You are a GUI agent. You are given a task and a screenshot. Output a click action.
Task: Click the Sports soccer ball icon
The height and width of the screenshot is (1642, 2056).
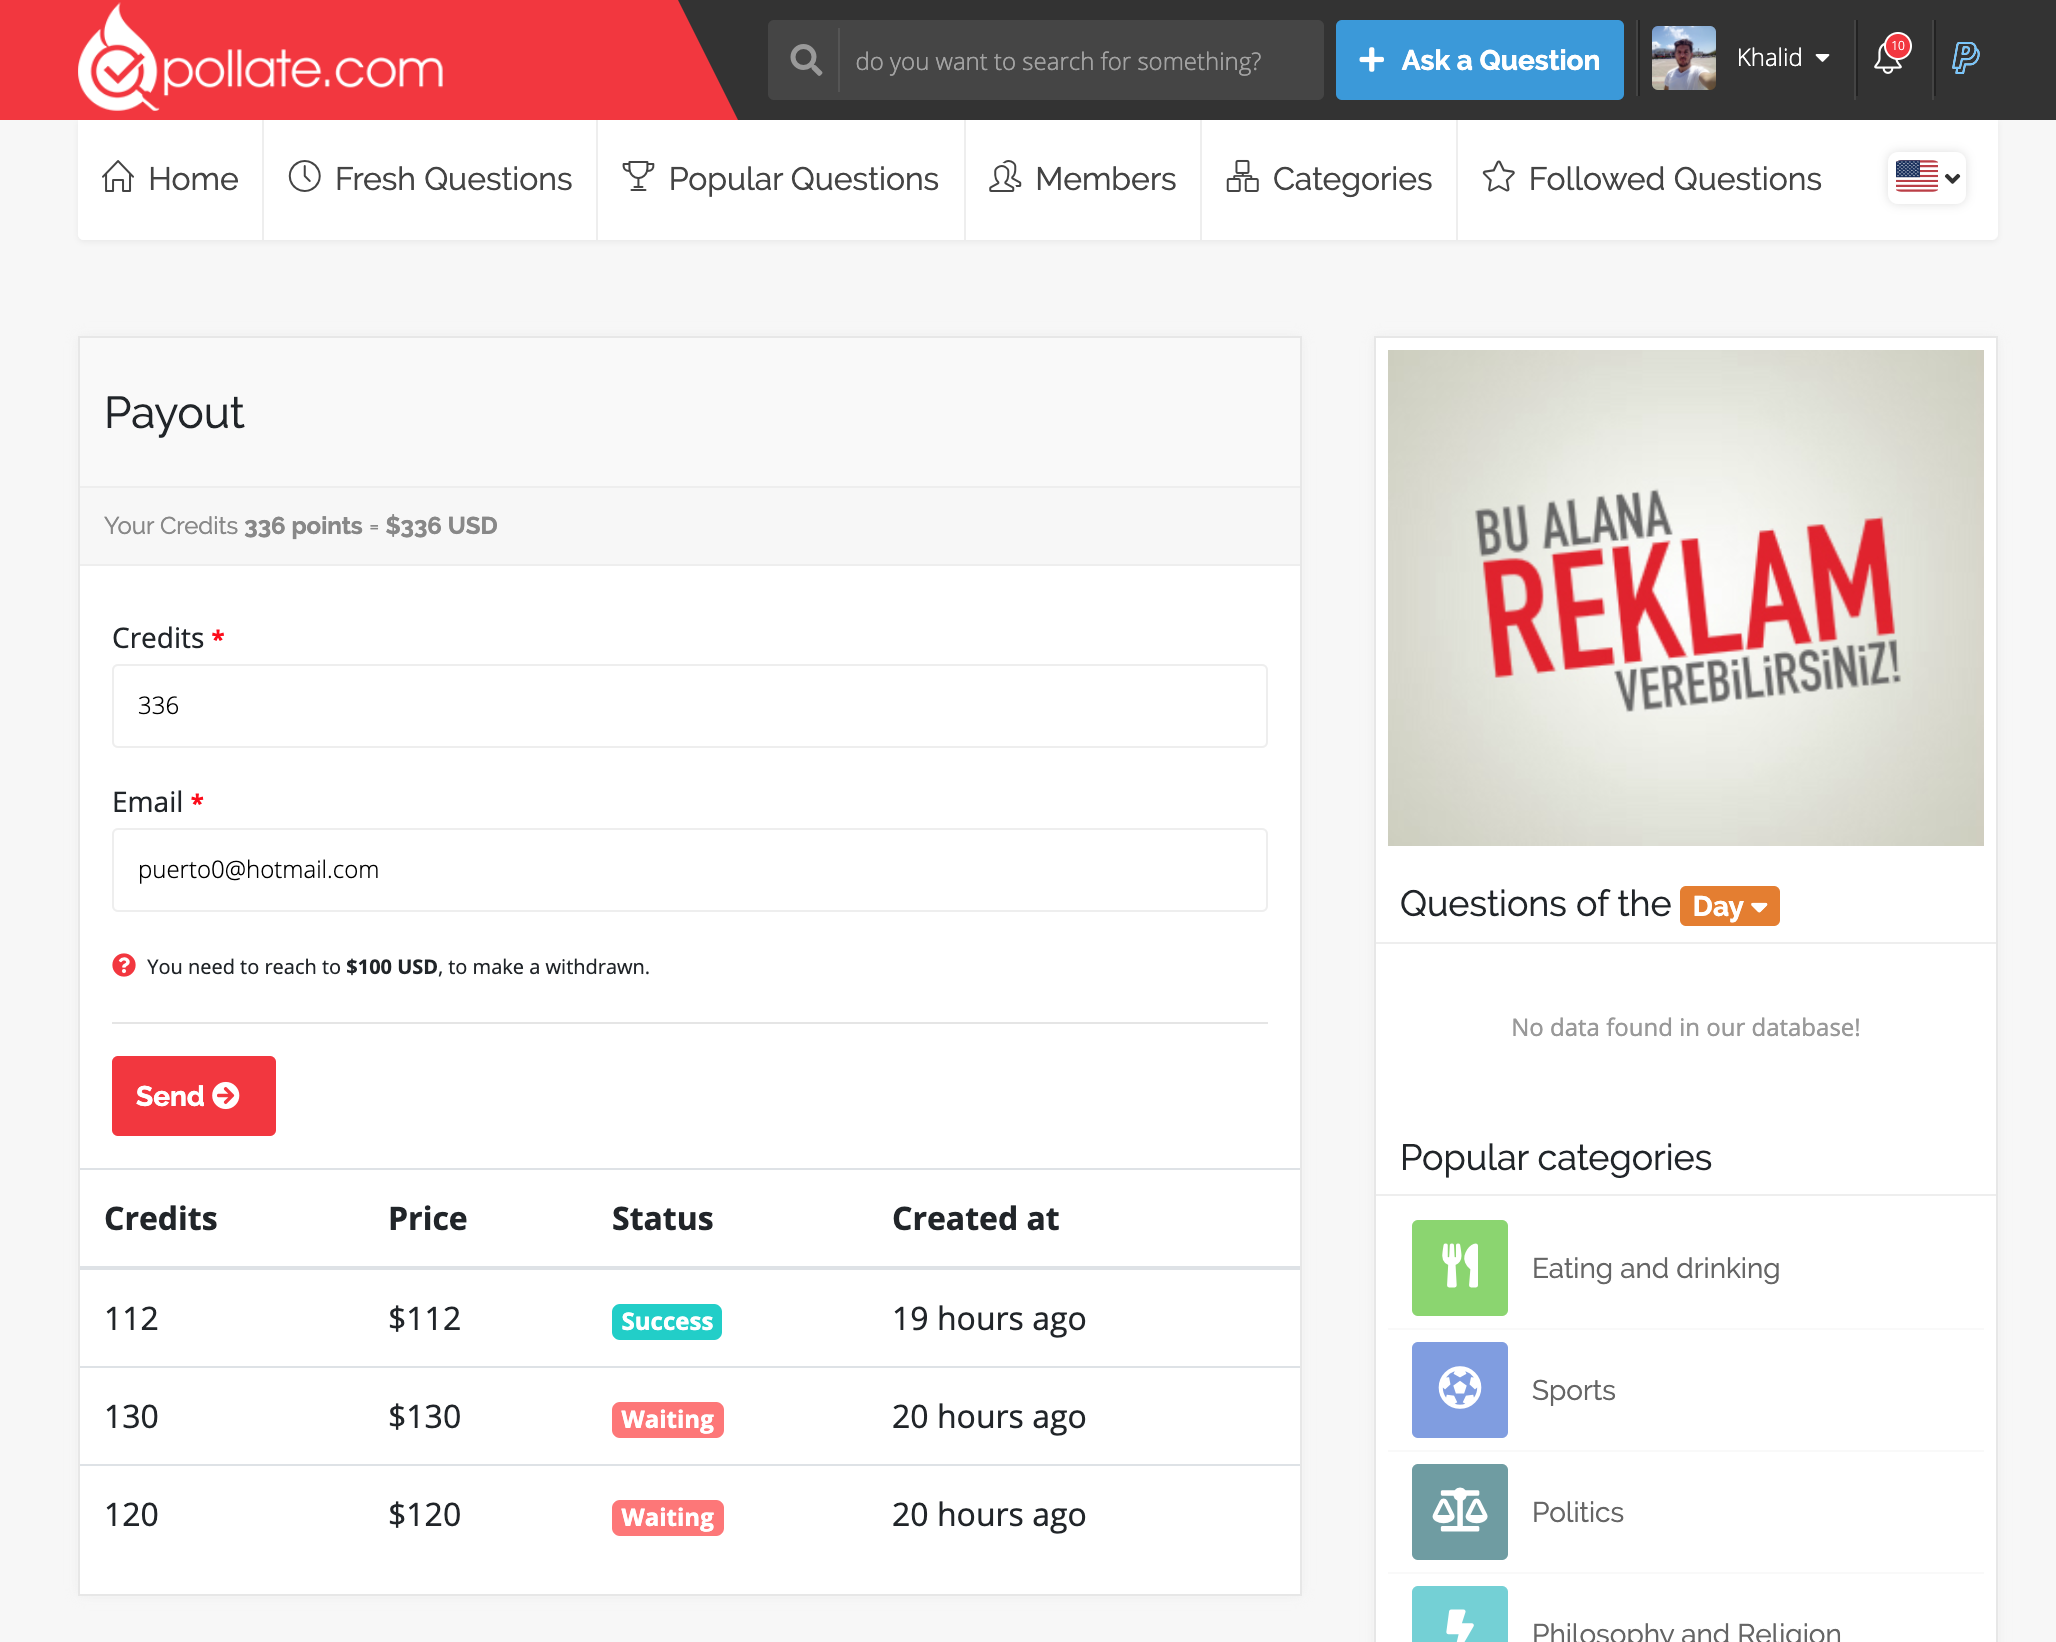1459,1389
